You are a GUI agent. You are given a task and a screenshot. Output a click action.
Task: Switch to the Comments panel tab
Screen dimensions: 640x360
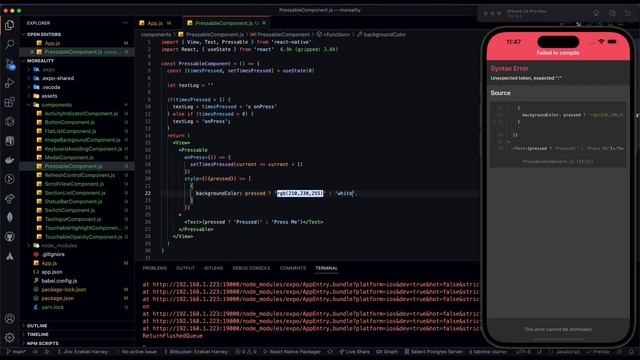click(293, 268)
